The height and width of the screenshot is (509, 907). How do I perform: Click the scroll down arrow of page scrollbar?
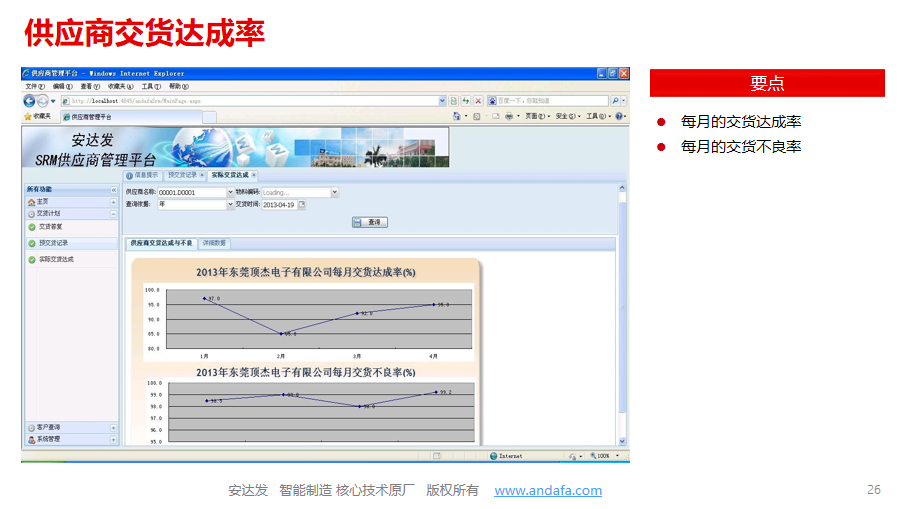point(622,441)
